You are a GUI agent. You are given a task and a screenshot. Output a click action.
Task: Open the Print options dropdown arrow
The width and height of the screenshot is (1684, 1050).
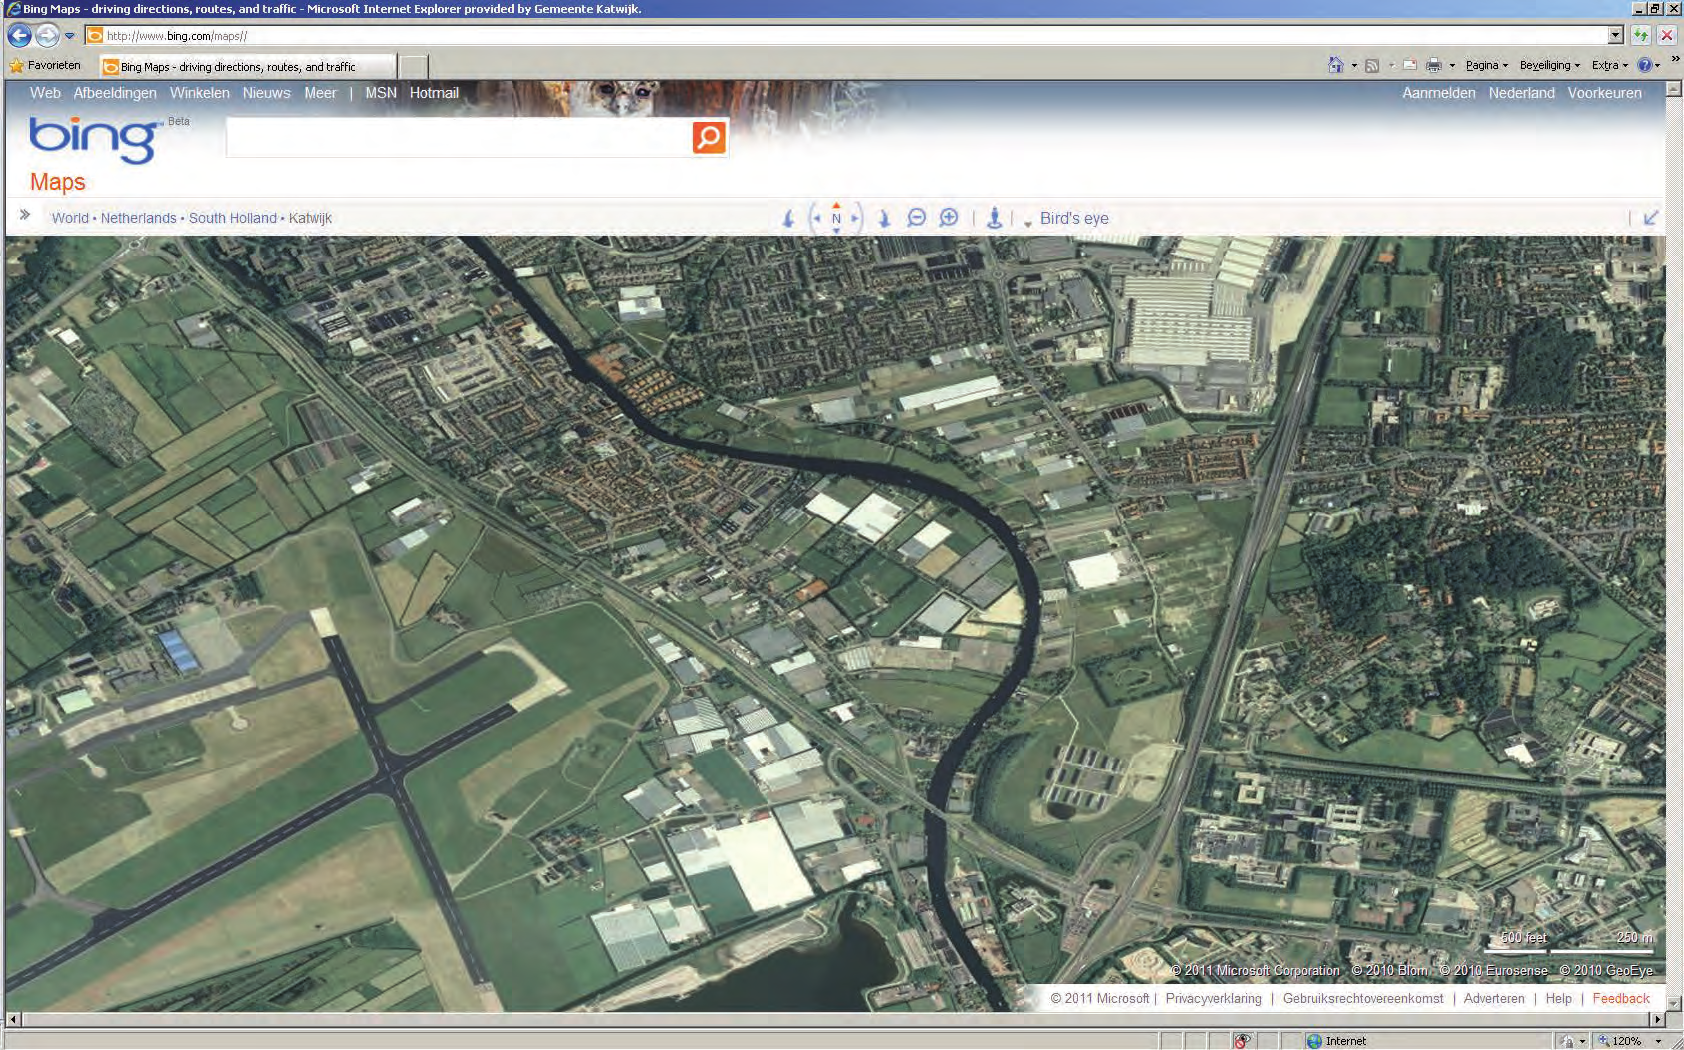pyautogui.click(x=1452, y=66)
